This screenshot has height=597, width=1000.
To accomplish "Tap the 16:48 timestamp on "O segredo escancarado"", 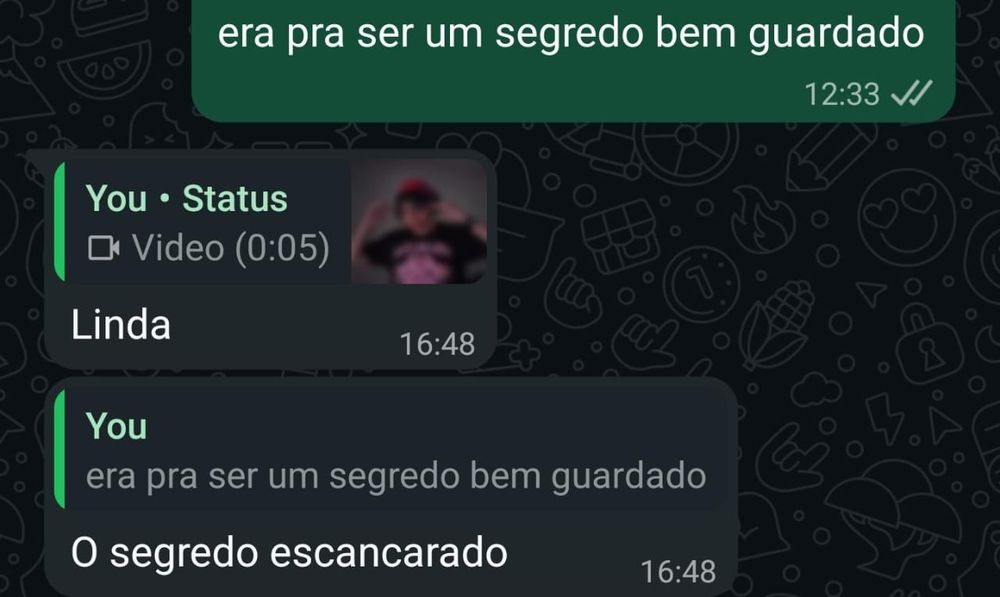I will 678,571.
